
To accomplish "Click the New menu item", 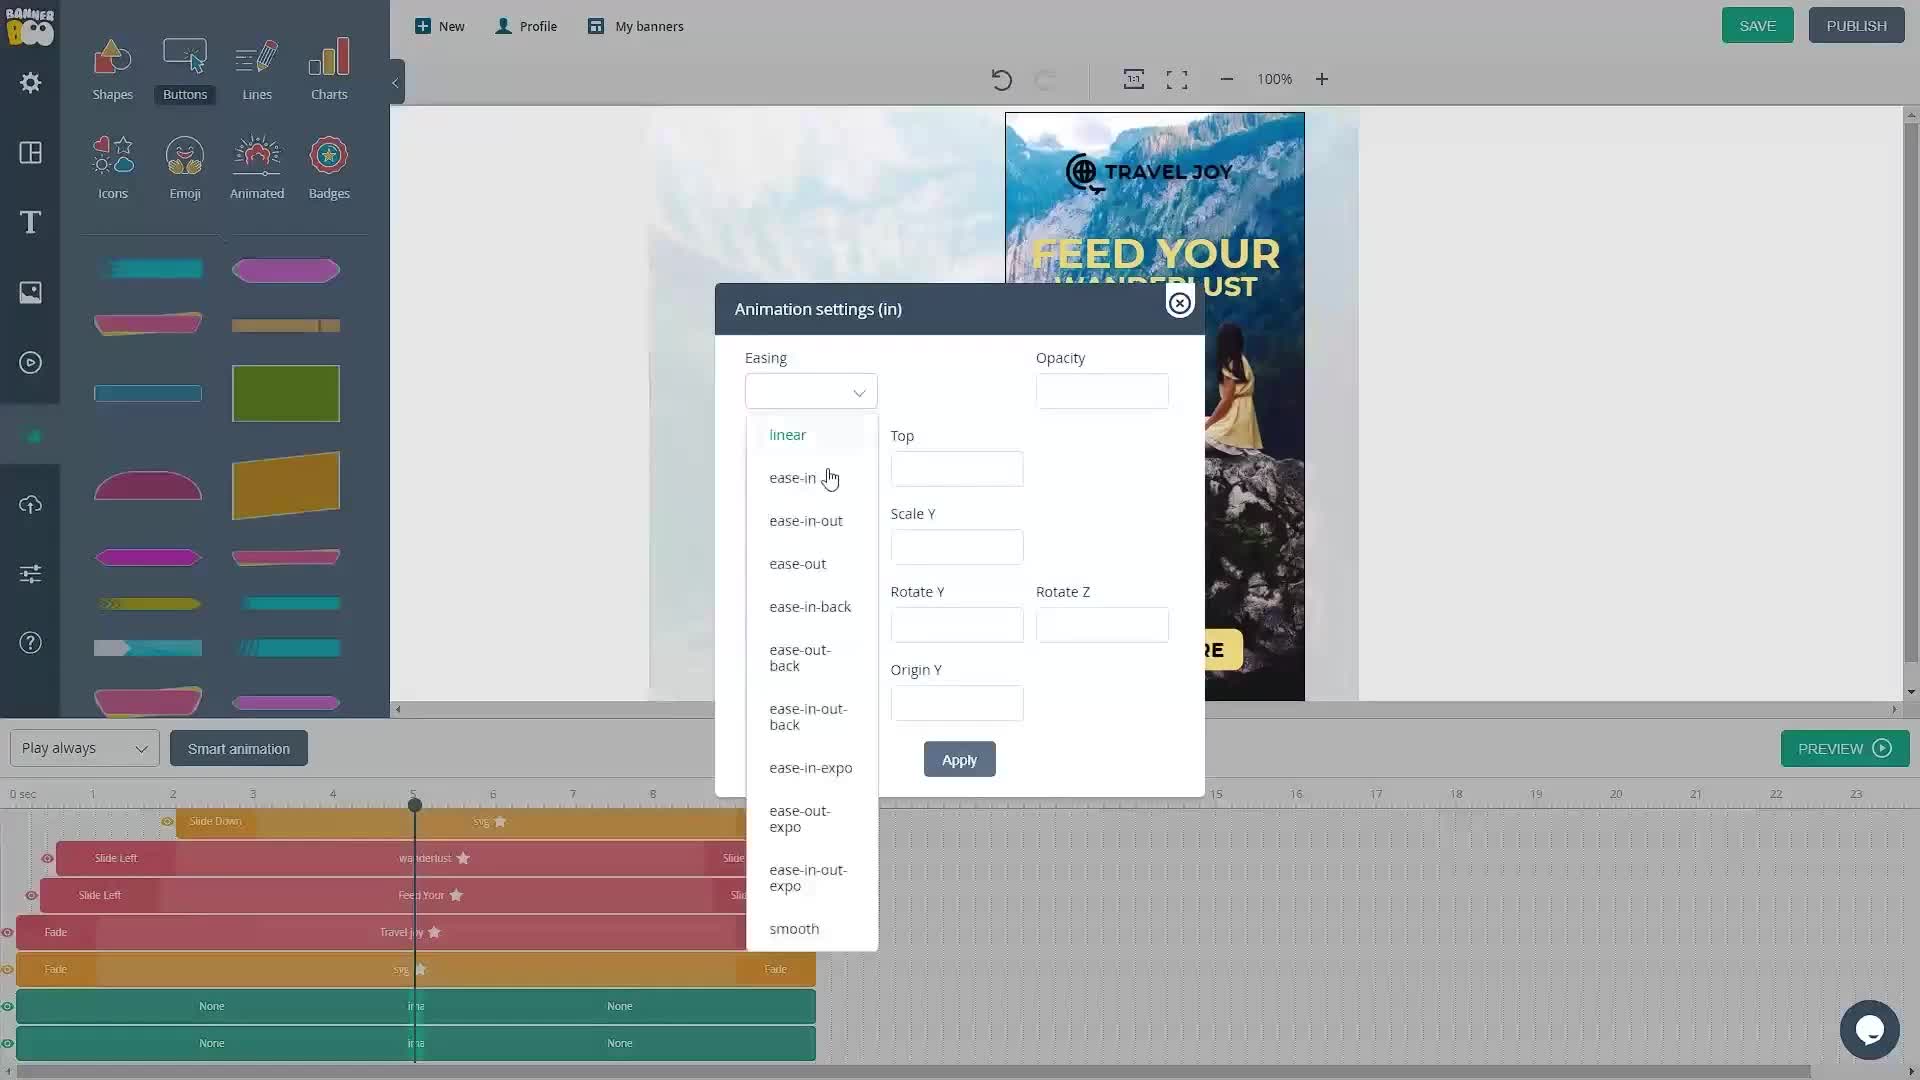I will click(x=440, y=26).
